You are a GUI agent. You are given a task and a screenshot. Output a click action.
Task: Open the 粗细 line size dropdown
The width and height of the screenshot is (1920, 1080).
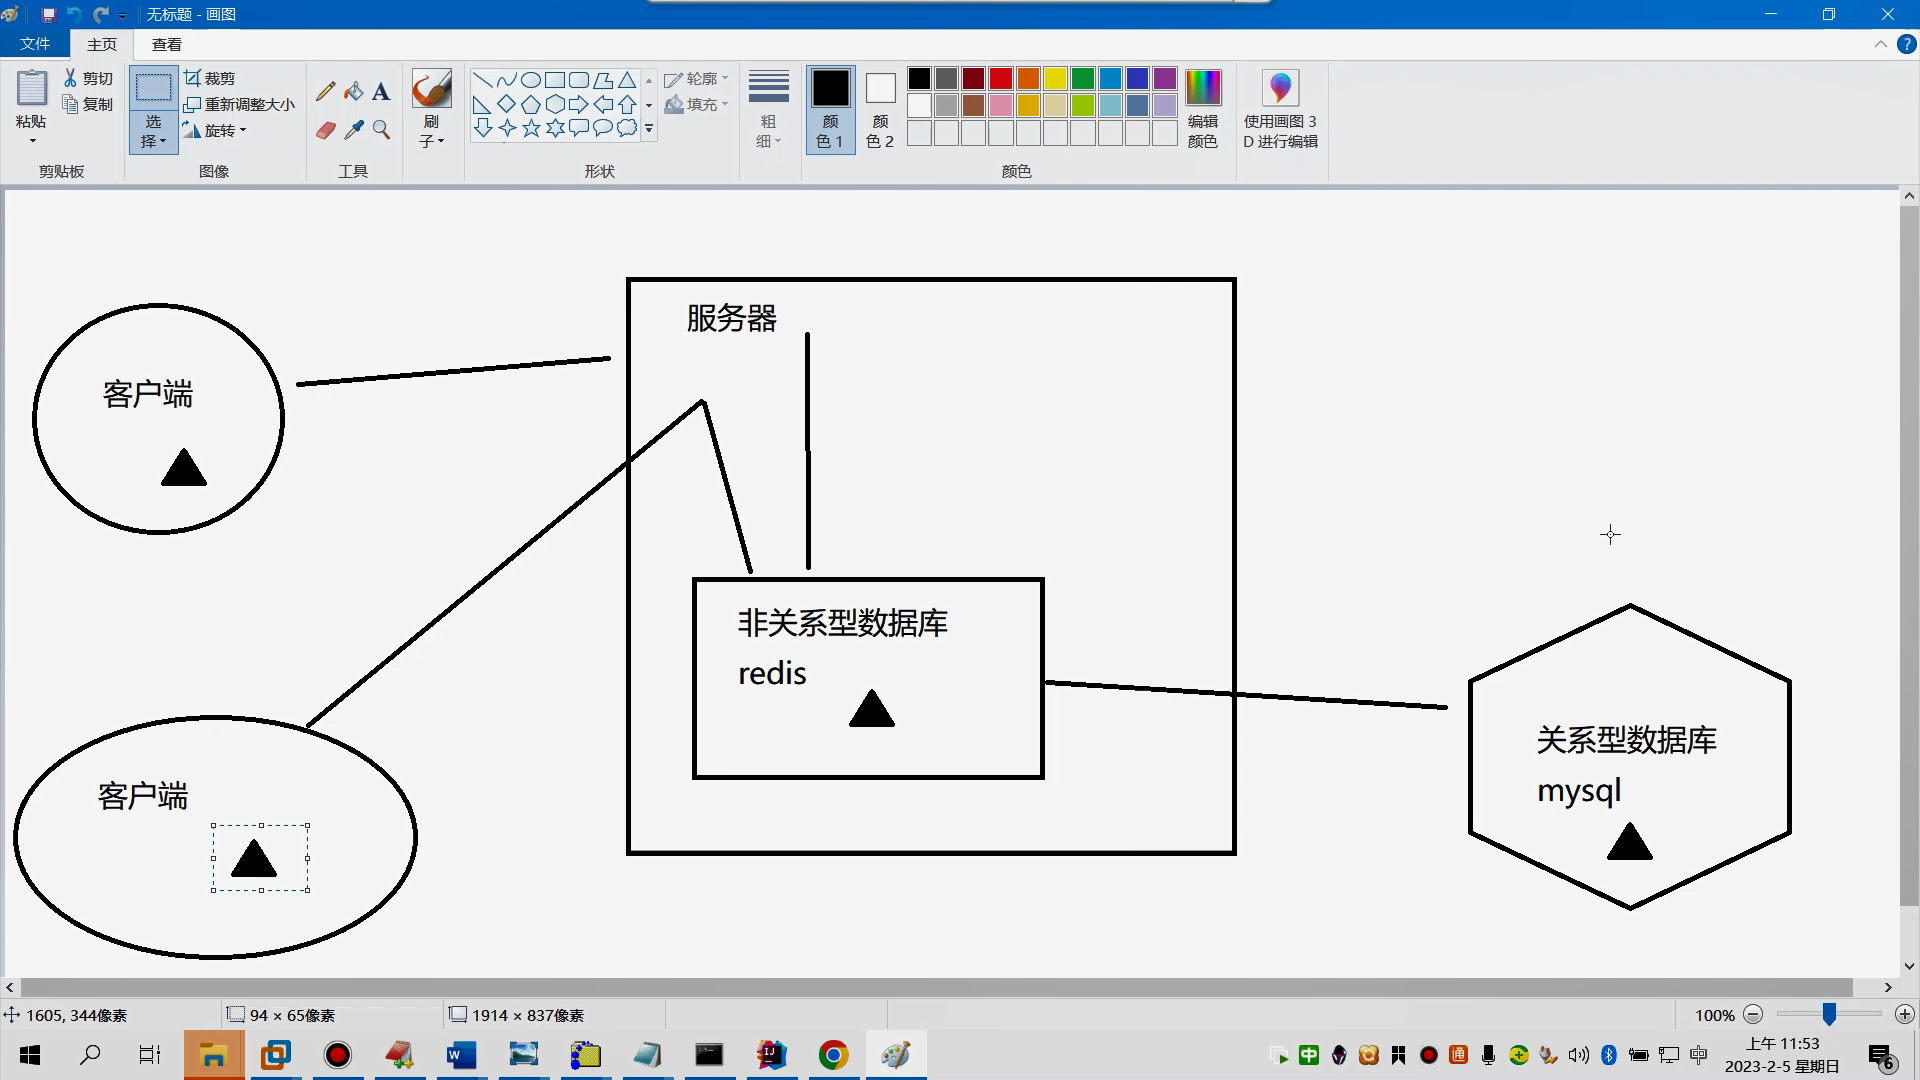pos(768,109)
